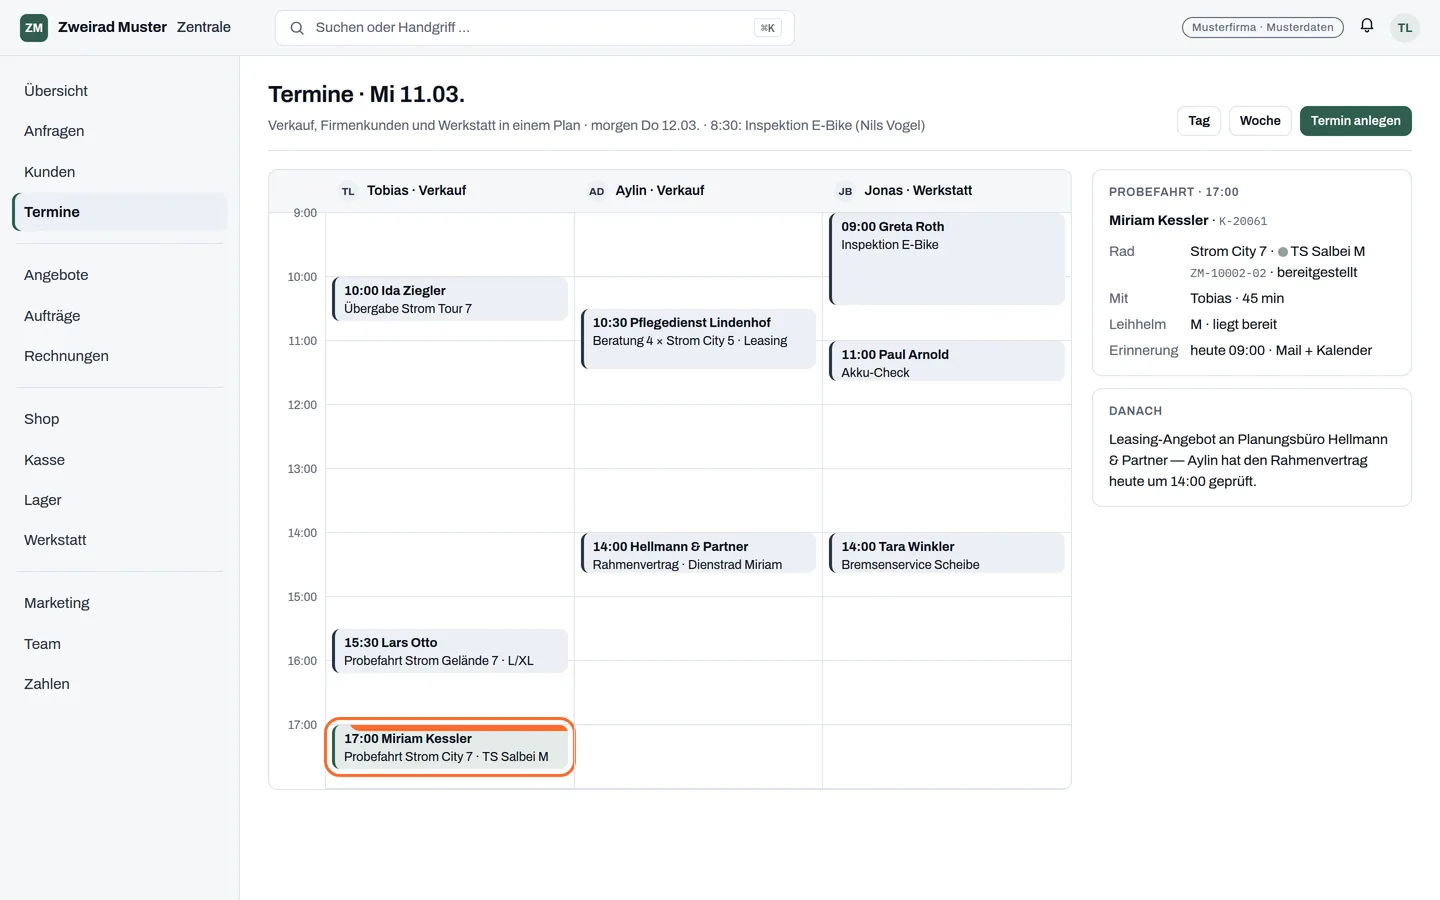Image resolution: width=1440 pixels, height=900 pixels.
Task: Open the 09:00 Greta Roth inspection
Action: pyautogui.click(x=947, y=259)
